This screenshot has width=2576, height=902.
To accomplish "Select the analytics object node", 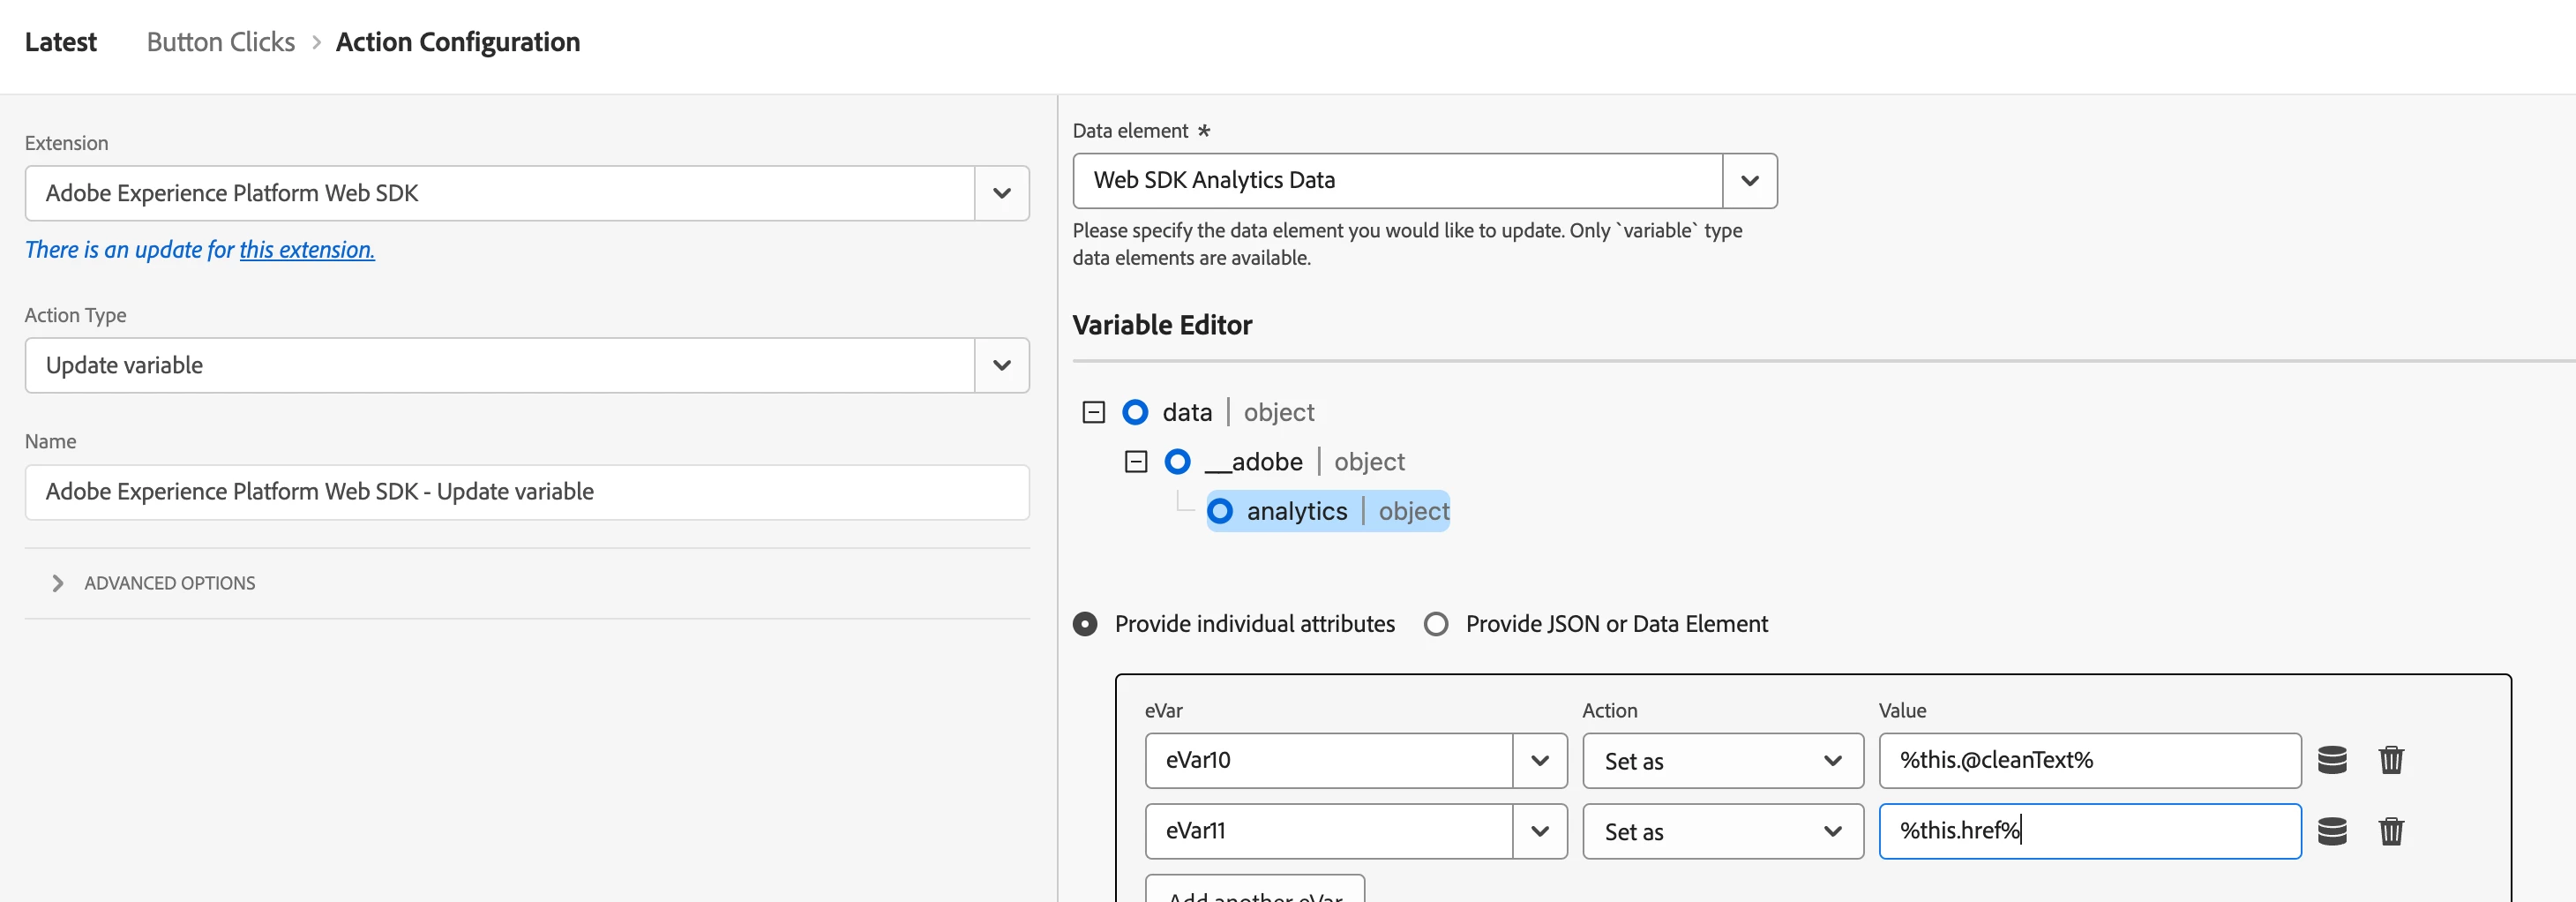I will 1328,511.
